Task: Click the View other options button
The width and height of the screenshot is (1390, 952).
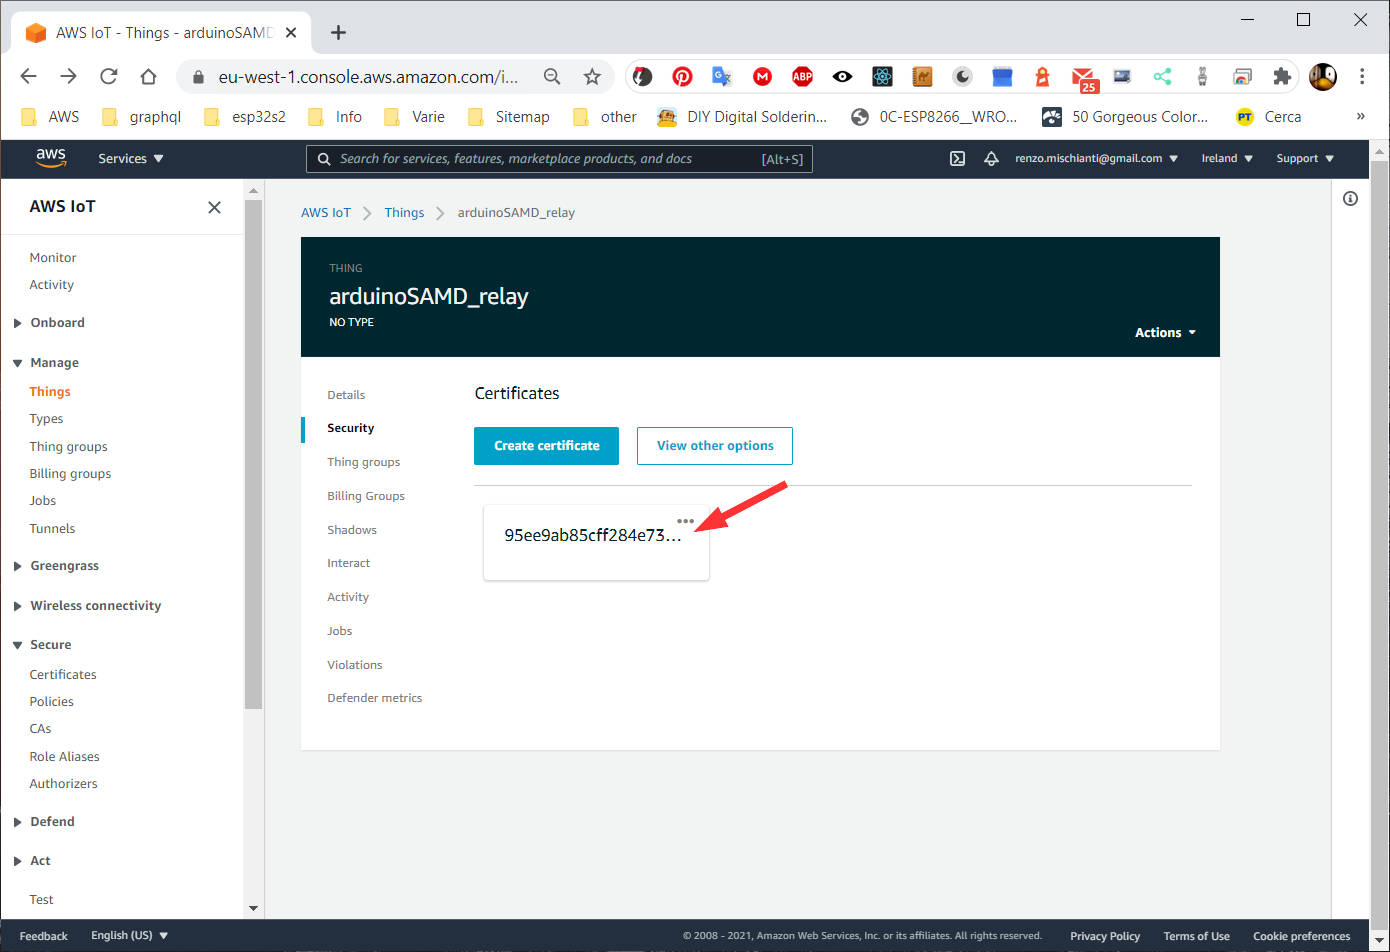Action: [714, 446]
